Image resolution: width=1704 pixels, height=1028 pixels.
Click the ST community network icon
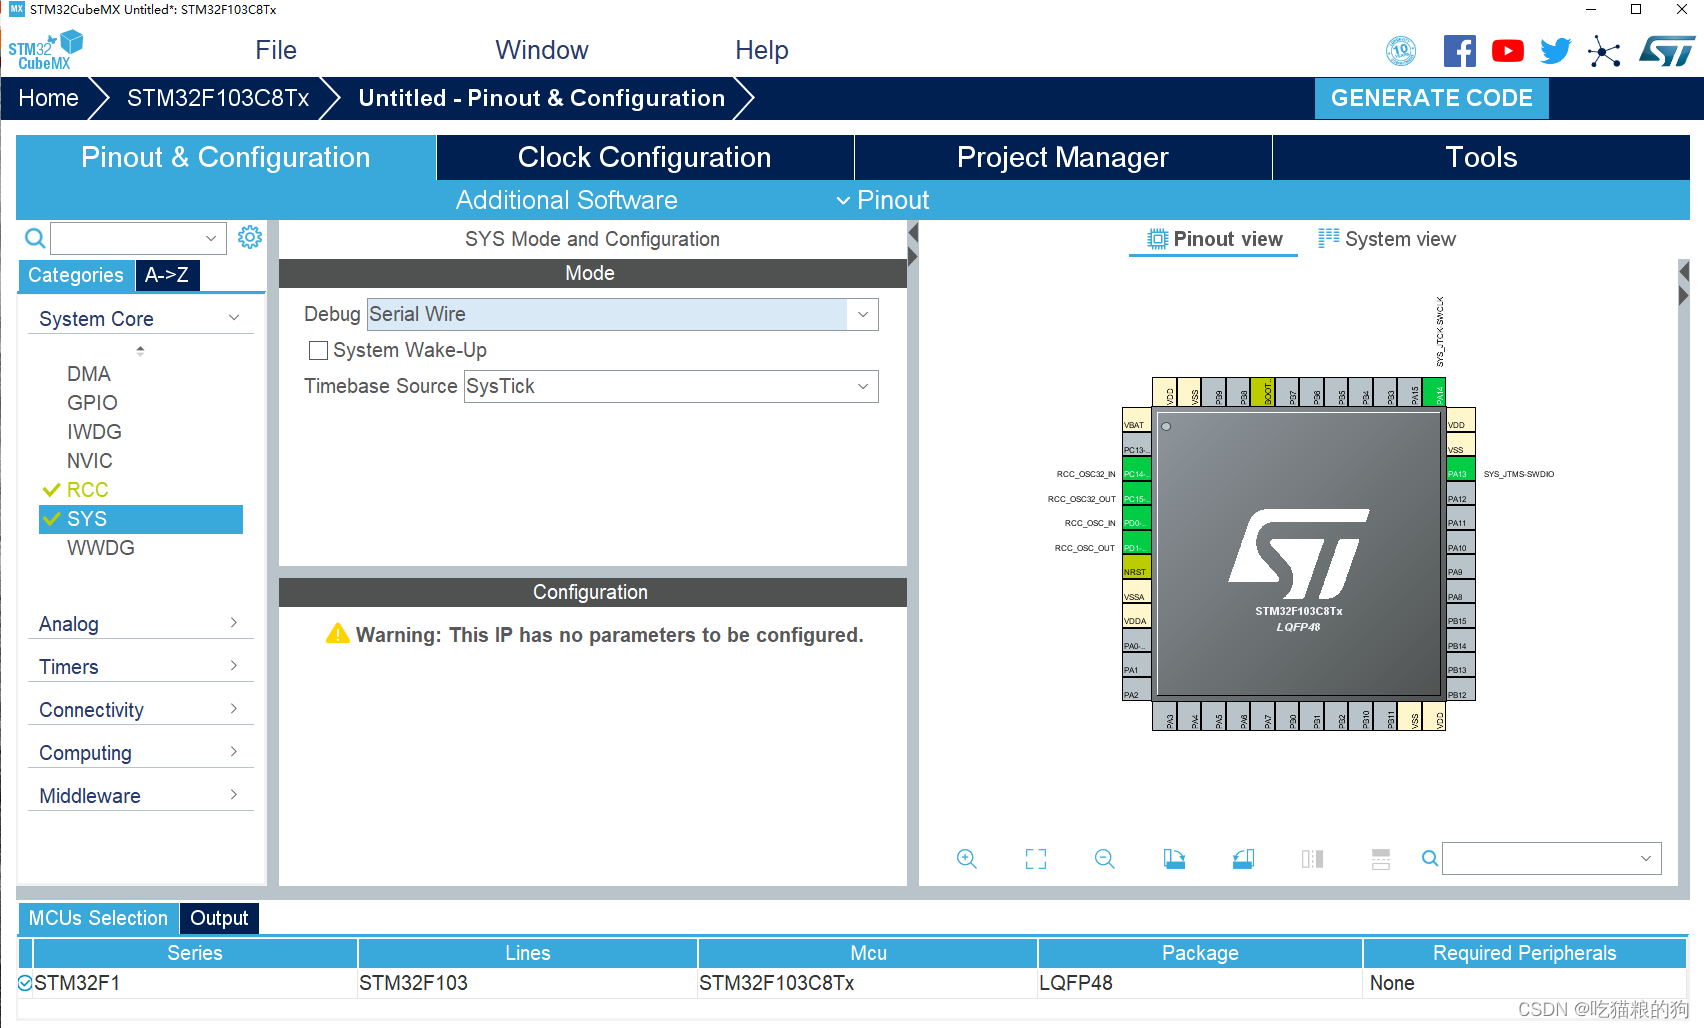pos(1604,51)
